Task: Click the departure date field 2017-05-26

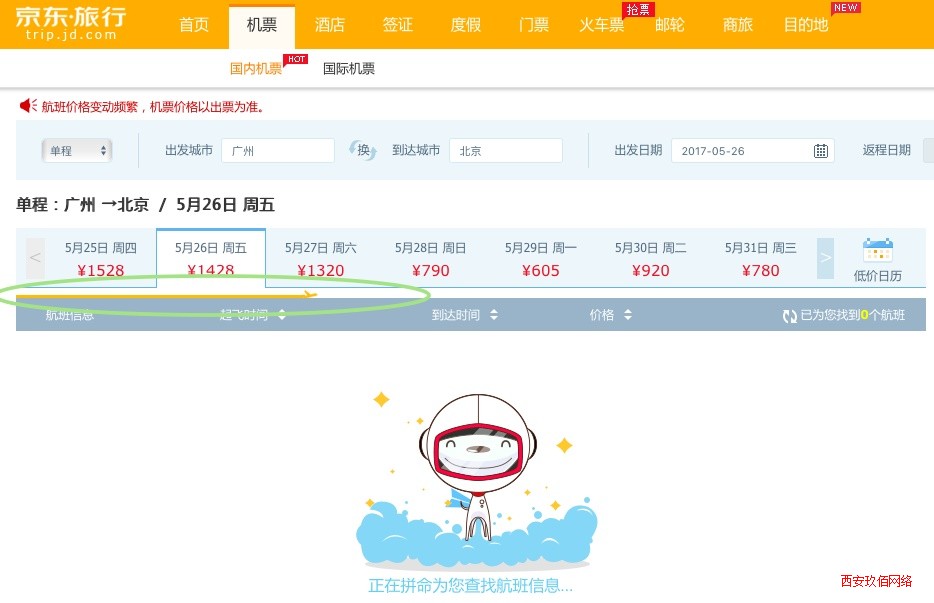Action: coord(753,151)
